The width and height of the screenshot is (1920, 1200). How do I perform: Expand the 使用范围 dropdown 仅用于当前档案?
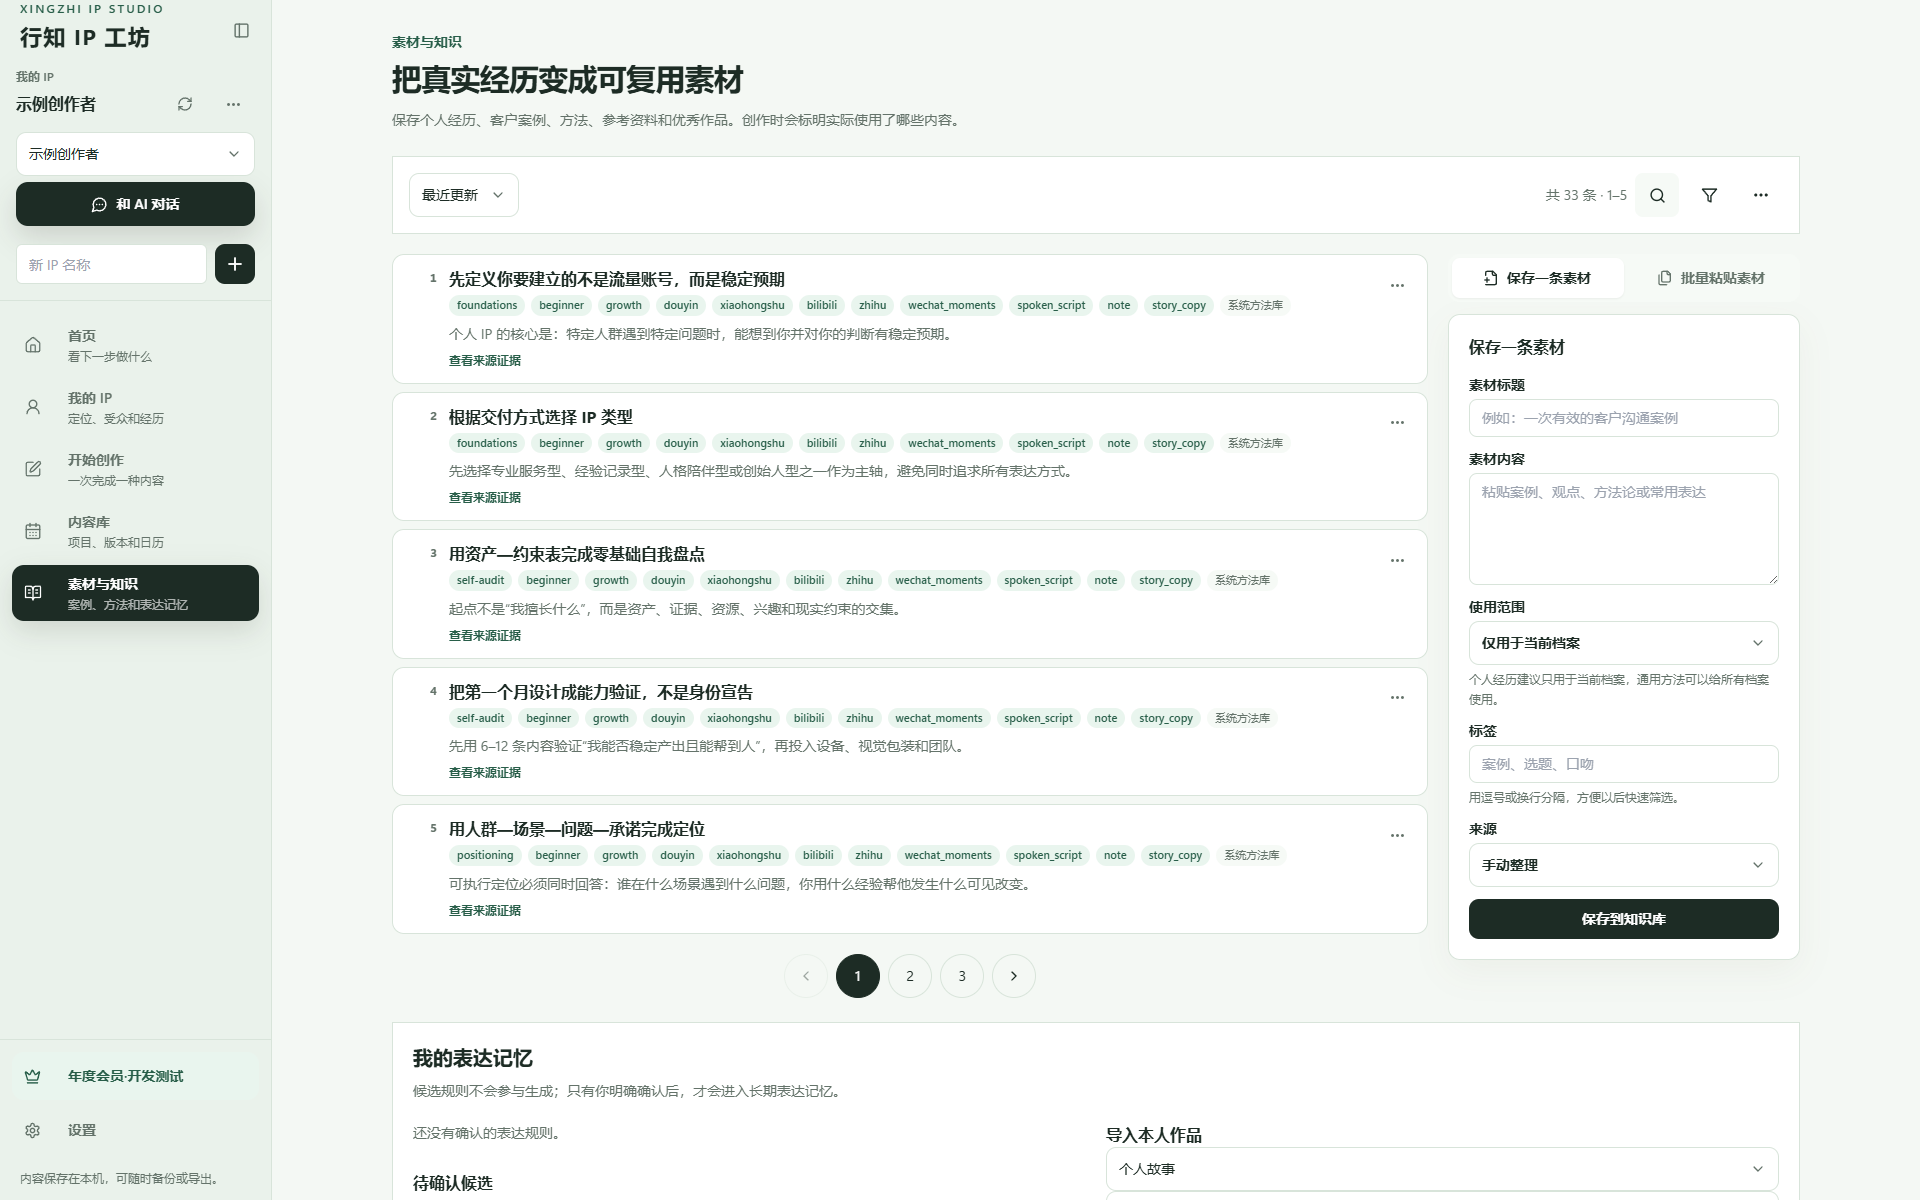click(x=1623, y=643)
